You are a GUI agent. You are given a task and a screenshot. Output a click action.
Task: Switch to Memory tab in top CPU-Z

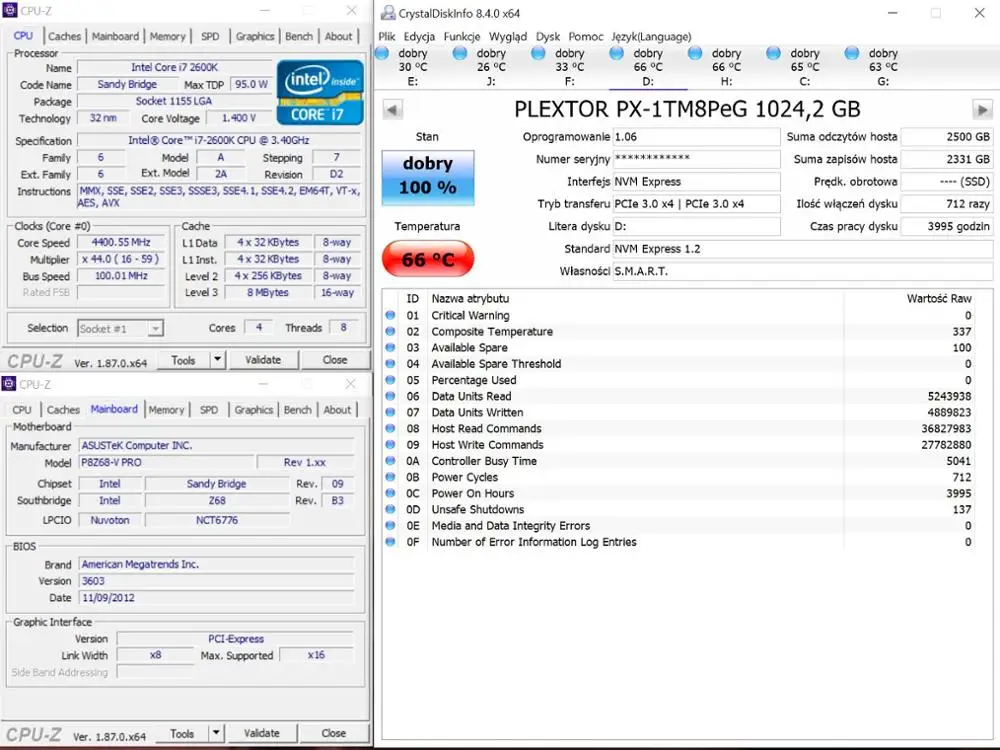click(167, 36)
